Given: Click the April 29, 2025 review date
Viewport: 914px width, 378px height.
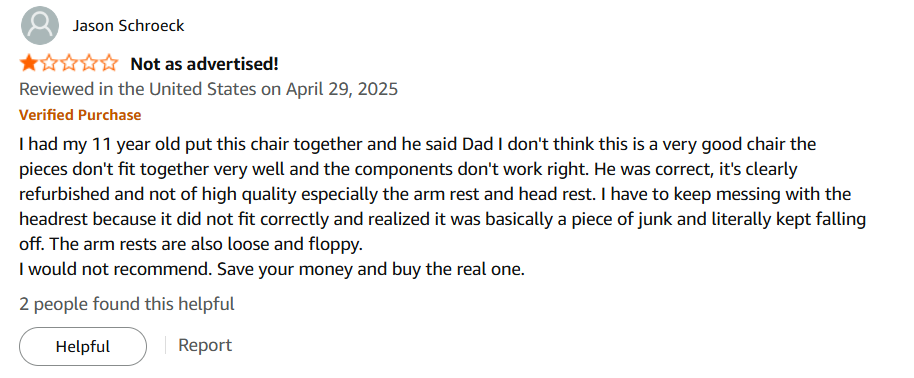Looking at the screenshot, I should (x=342, y=89).
